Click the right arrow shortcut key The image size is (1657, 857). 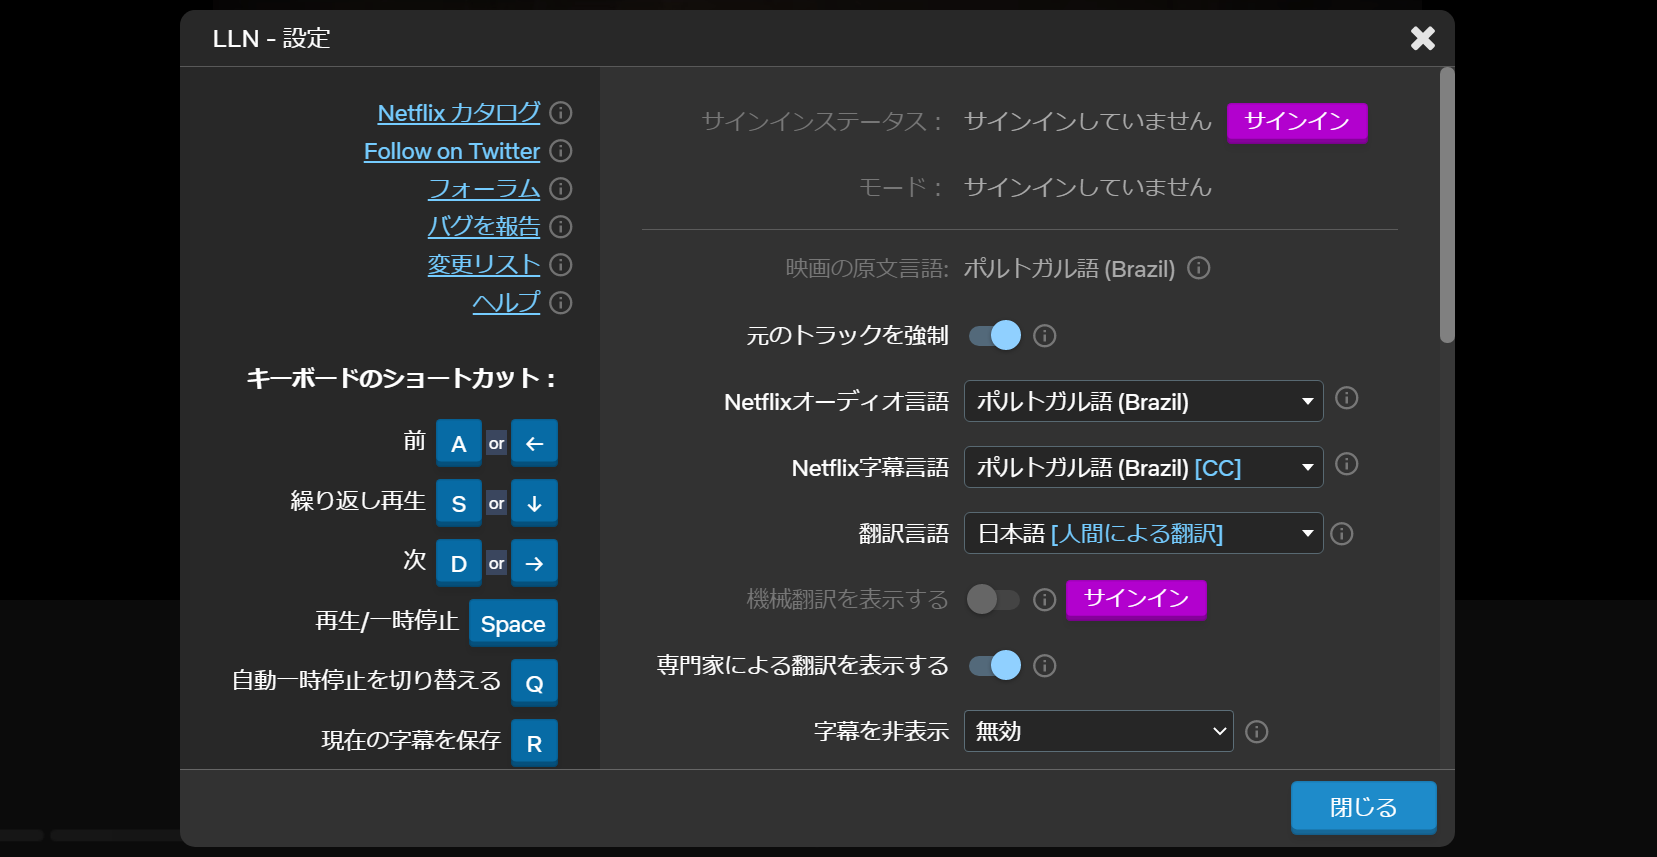click(534, 563)
